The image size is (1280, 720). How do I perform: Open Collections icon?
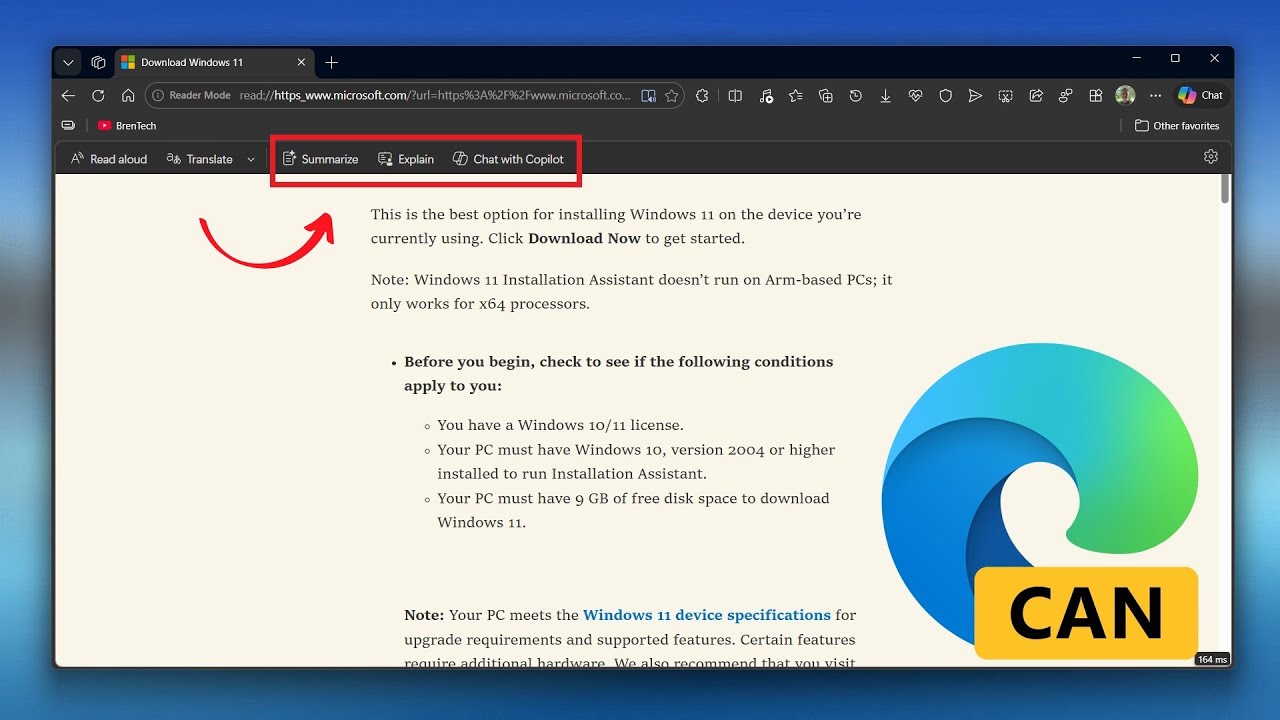pyautogui.click(x=825, y=96)
